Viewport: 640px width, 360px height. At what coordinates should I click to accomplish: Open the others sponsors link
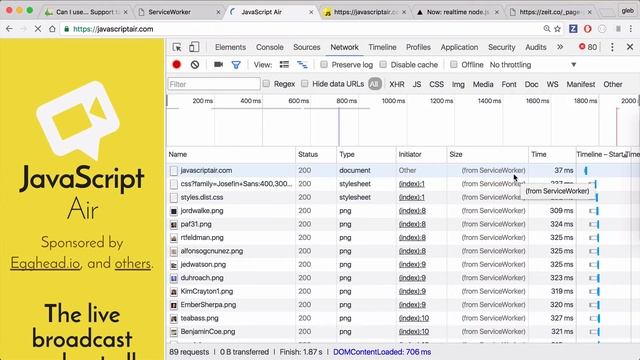point(133,264)
